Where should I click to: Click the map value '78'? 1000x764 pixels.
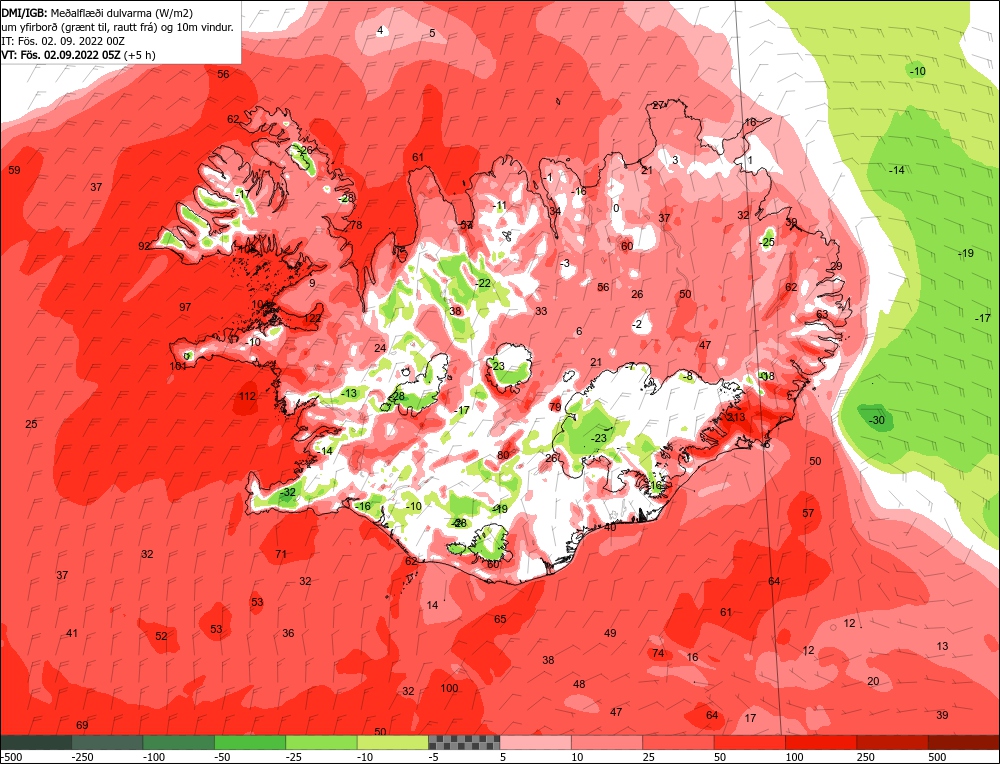(356, 225)
